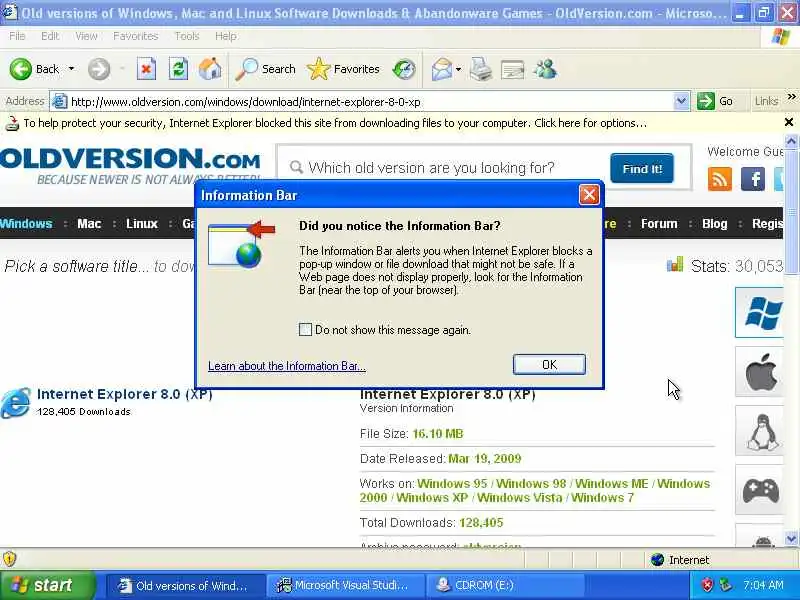This screenshot has width=800, height=600.
Task: Click the OLDVERSION.COM site logo
Action: [x=130, y=159]
